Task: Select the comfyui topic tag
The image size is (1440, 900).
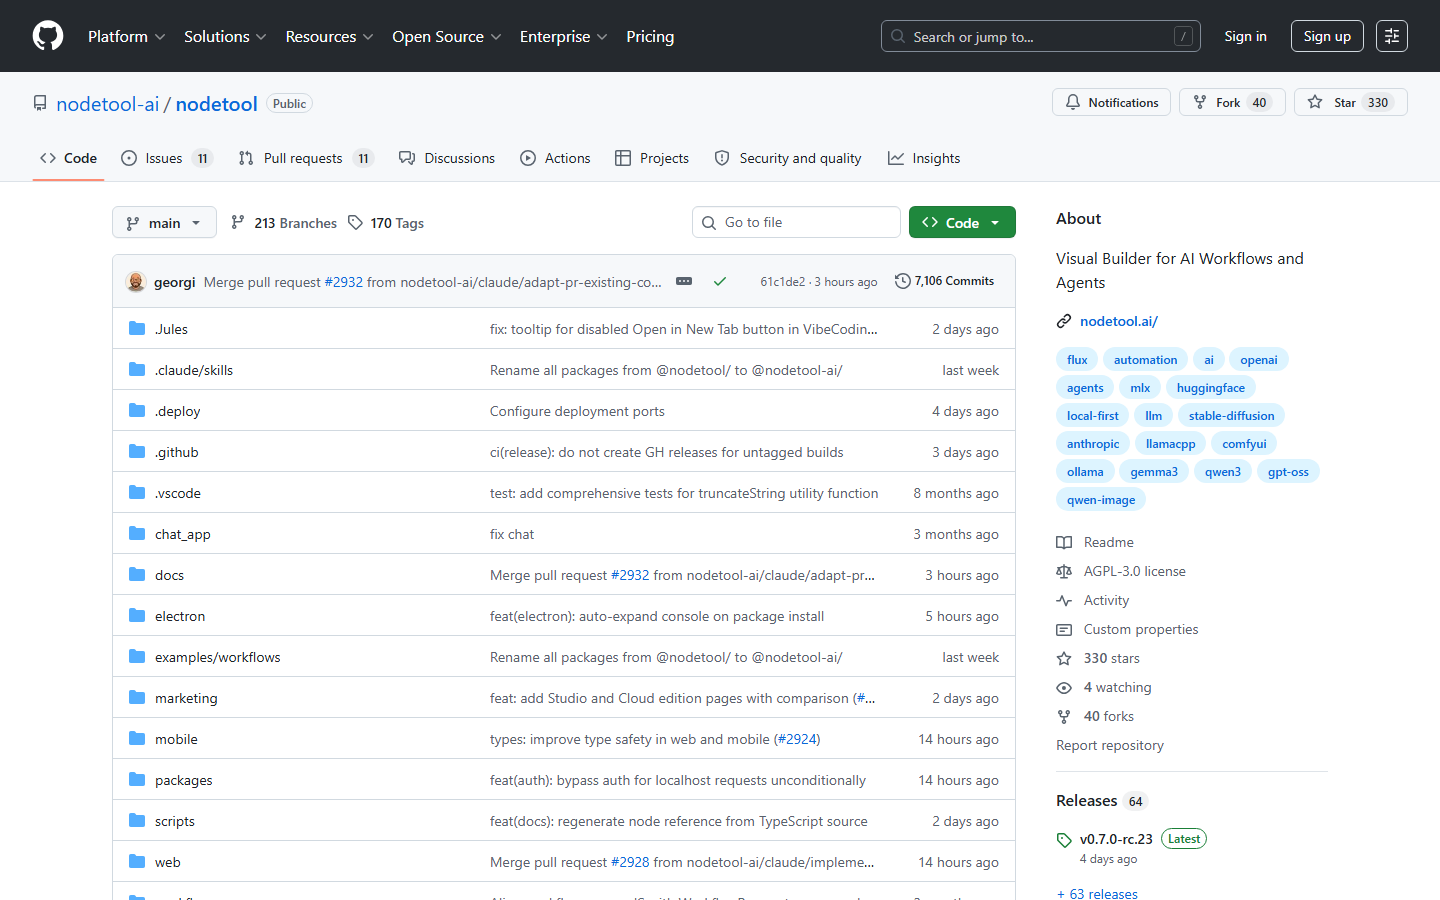Action: pyautogui.click(x=1244, y=444)
